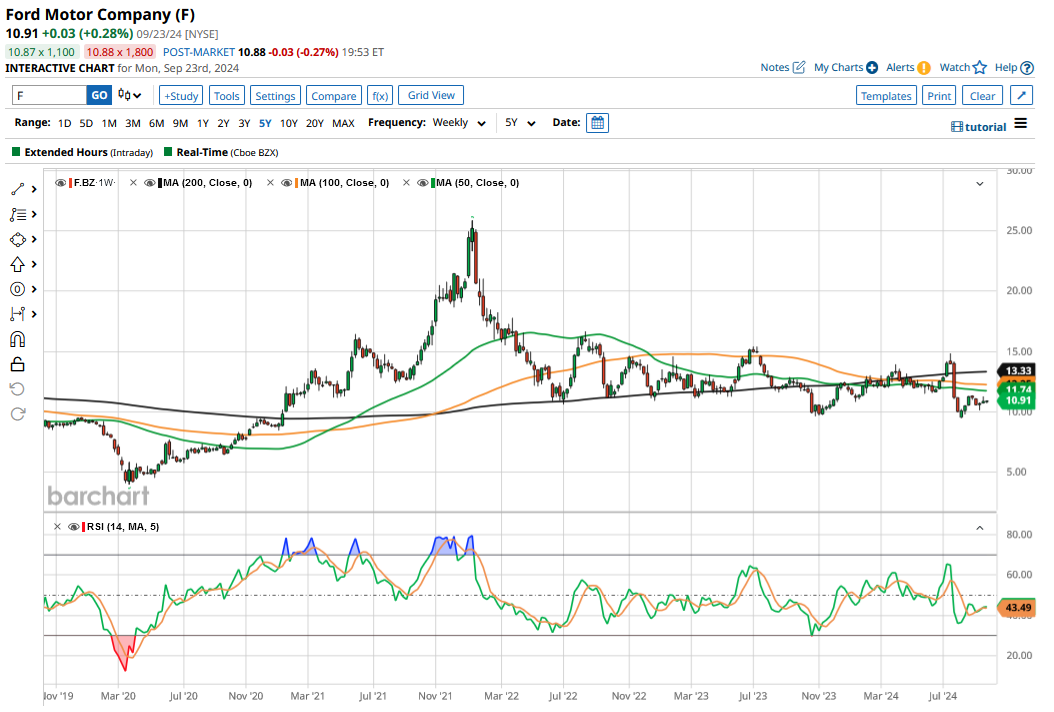Open the Tools button
Screen dimensions: 1054x712
tap(227, 95)
